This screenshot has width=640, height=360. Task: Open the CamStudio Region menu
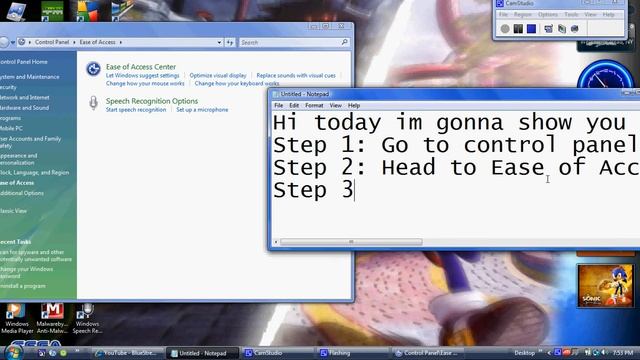[x=522, y=15]
